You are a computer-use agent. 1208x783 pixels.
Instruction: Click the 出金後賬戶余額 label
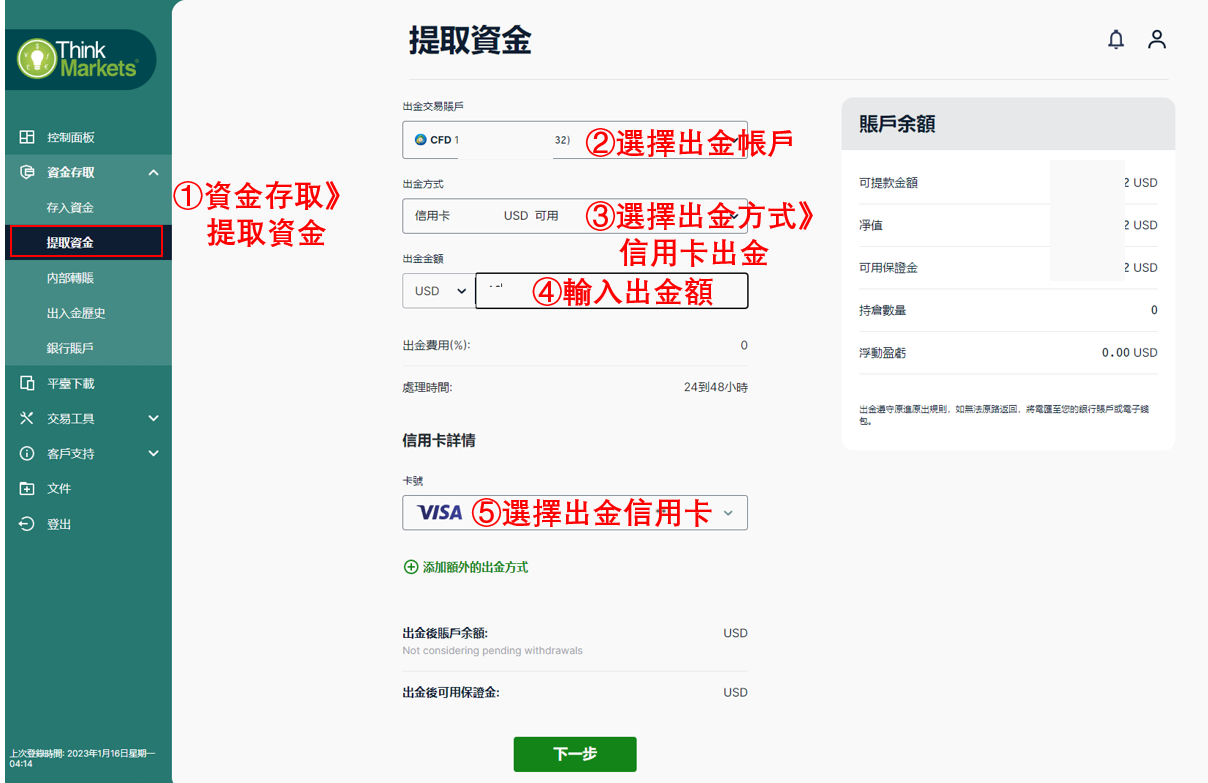tap(445, 633)
